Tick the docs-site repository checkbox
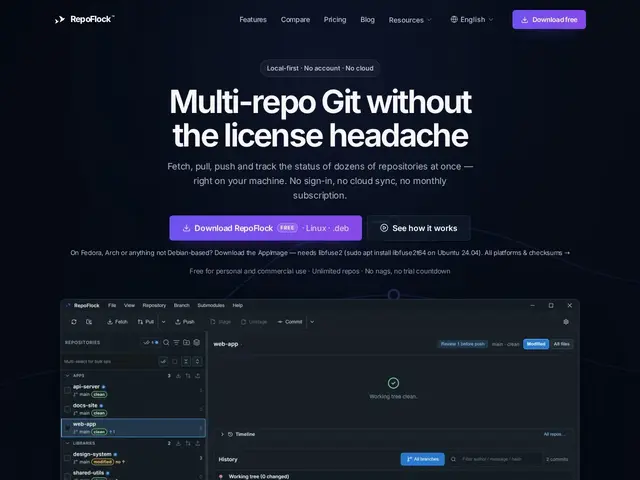The height and width of the screenshot is (480, 640). pyautogui.click(x=67, y=409)
